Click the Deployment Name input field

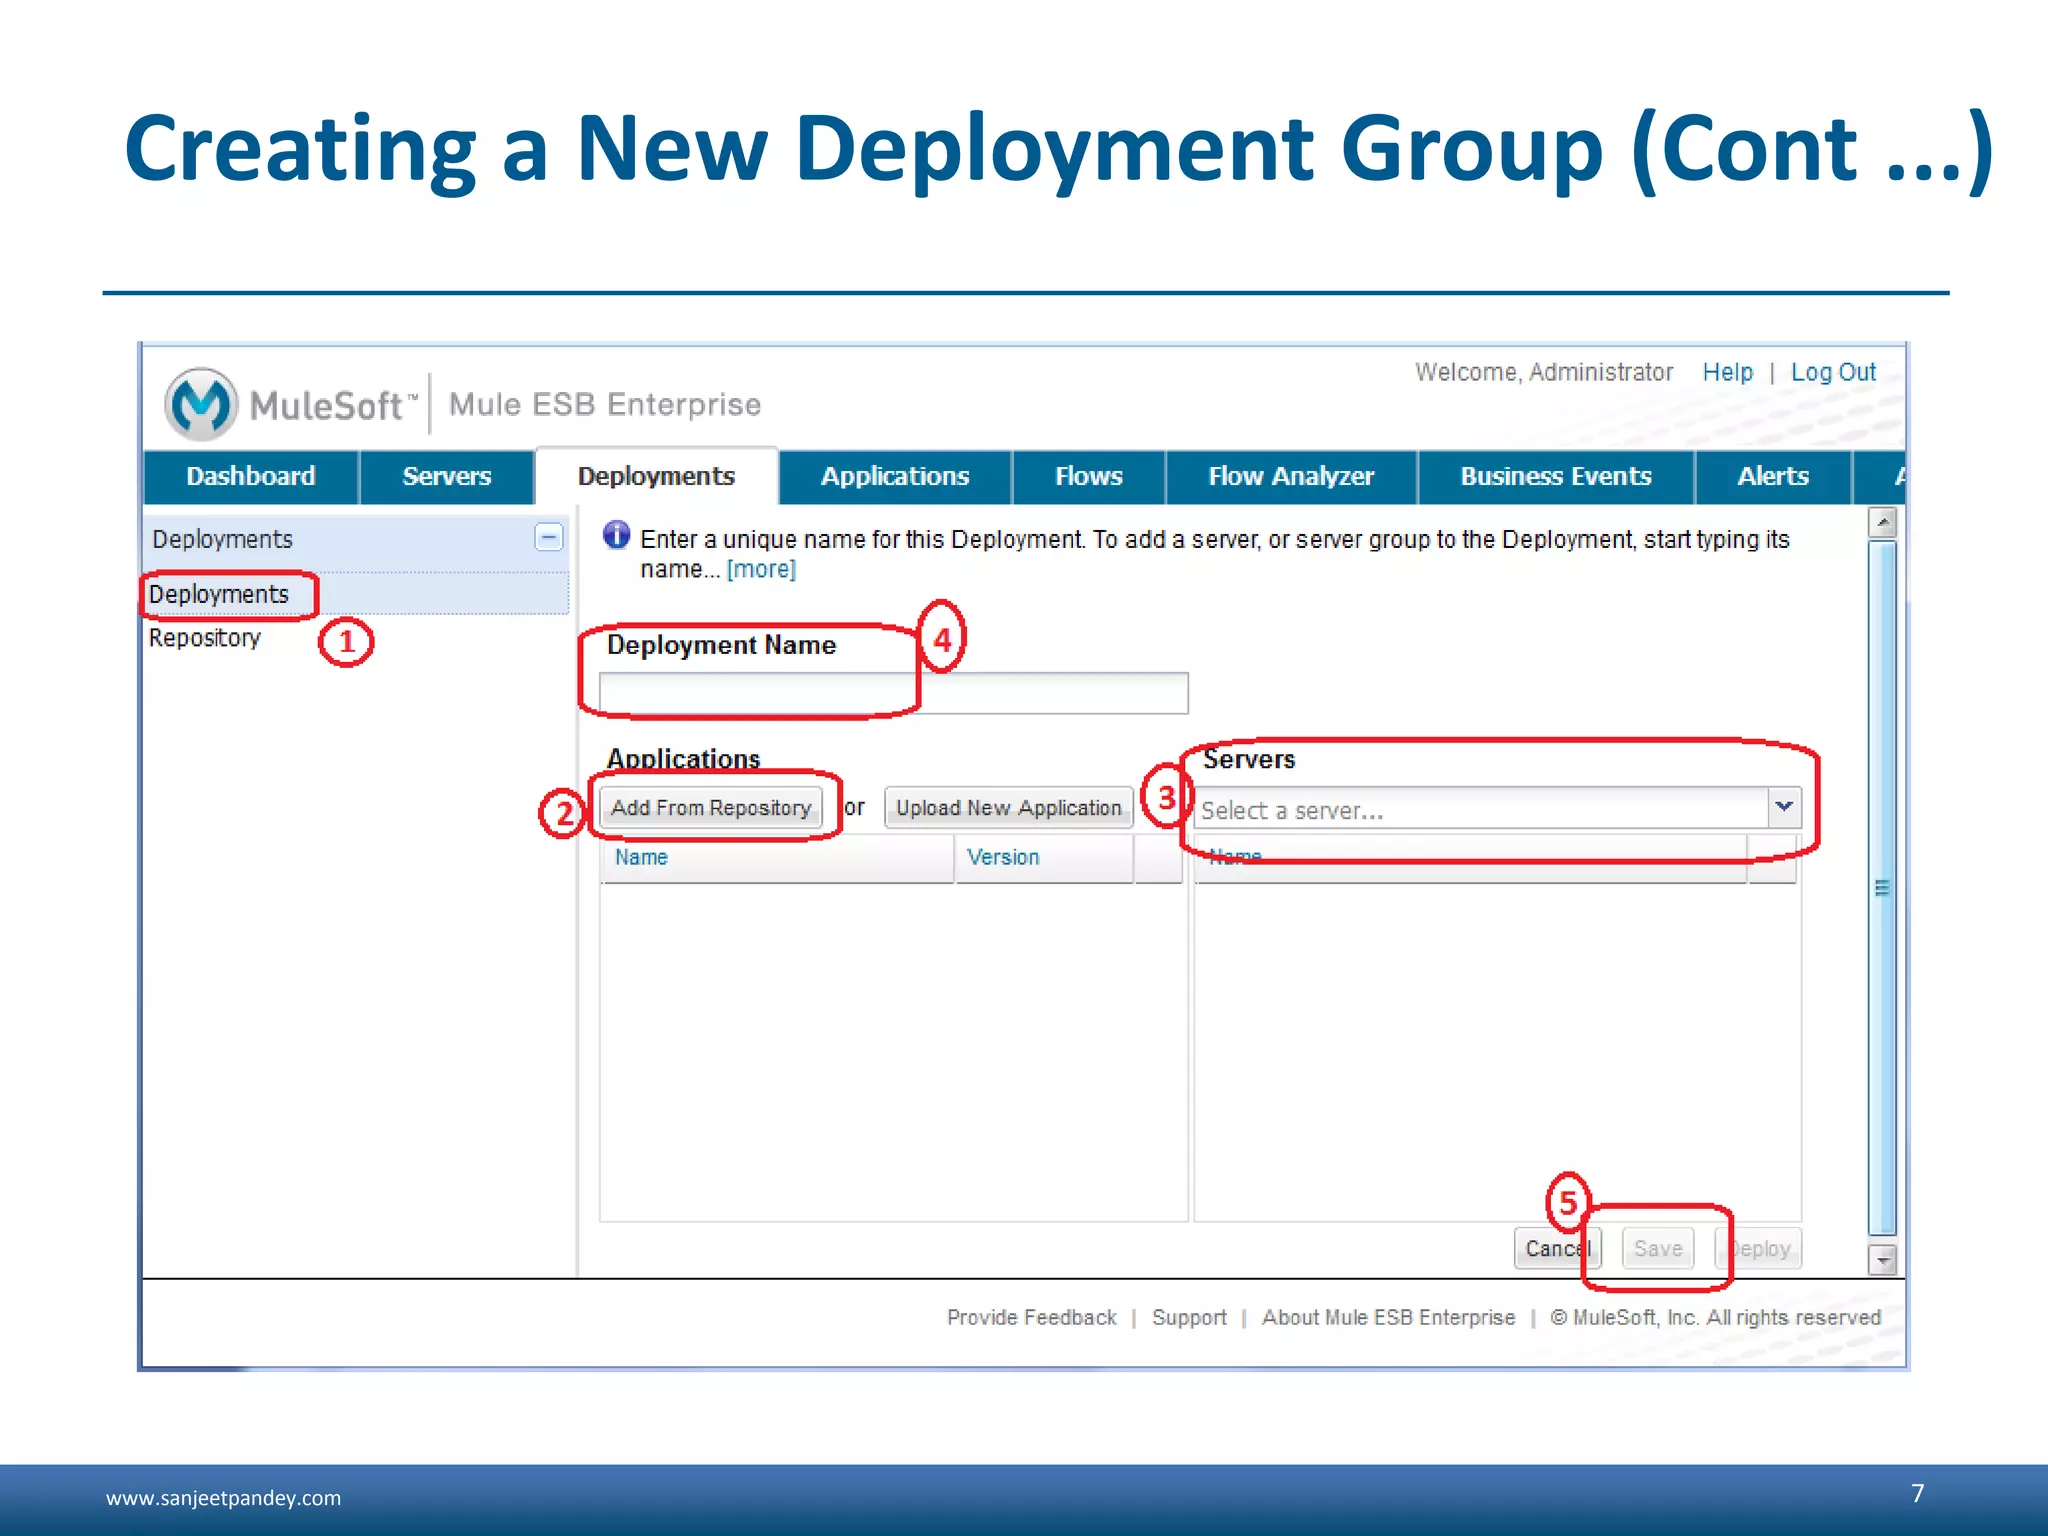point(893,693)
